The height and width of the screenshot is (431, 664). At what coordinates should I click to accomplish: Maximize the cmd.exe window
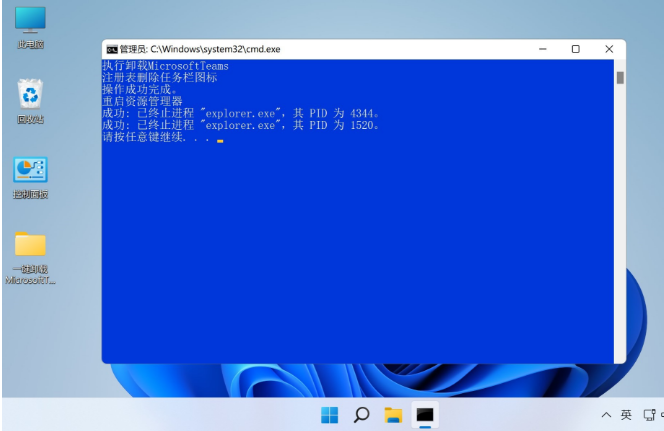(x=575, y=49)
